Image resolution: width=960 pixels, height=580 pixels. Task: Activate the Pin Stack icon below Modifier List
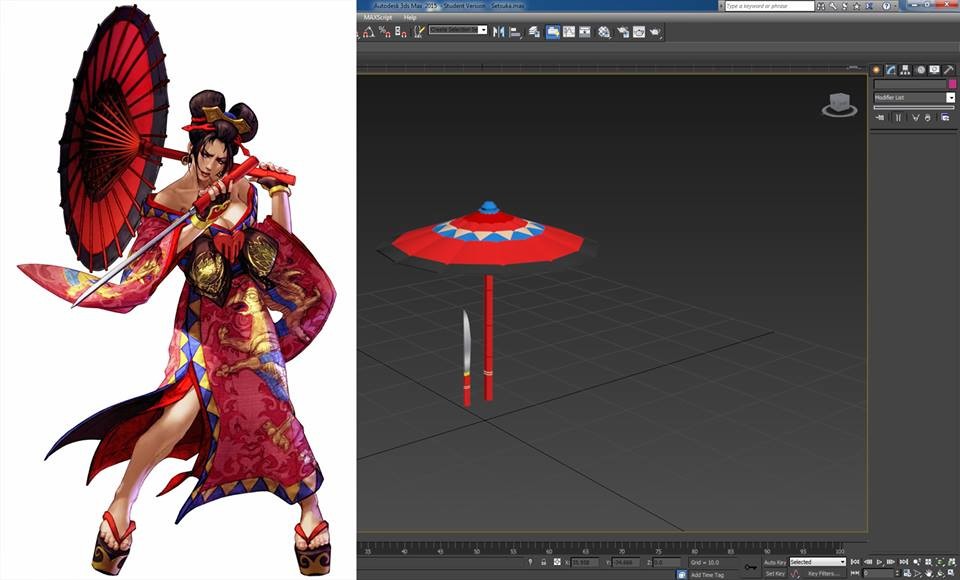(882, 117)
